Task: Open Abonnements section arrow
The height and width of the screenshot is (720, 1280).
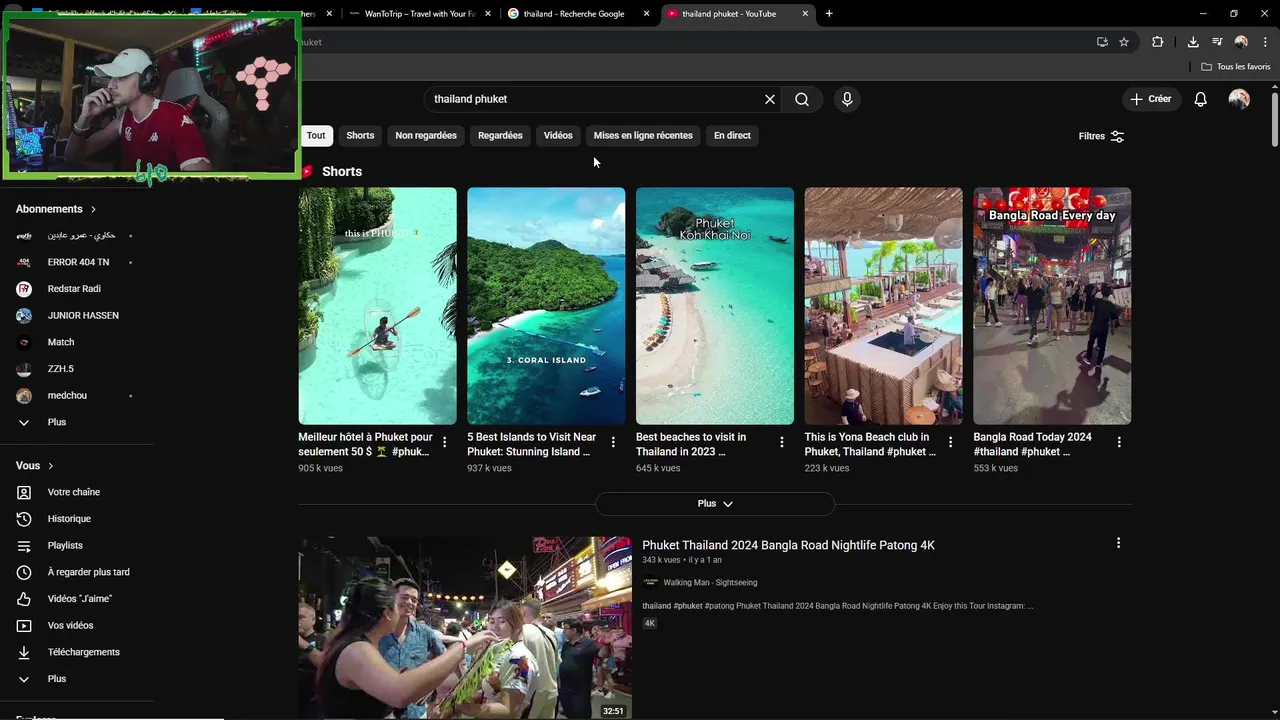Action: point(93,209)
